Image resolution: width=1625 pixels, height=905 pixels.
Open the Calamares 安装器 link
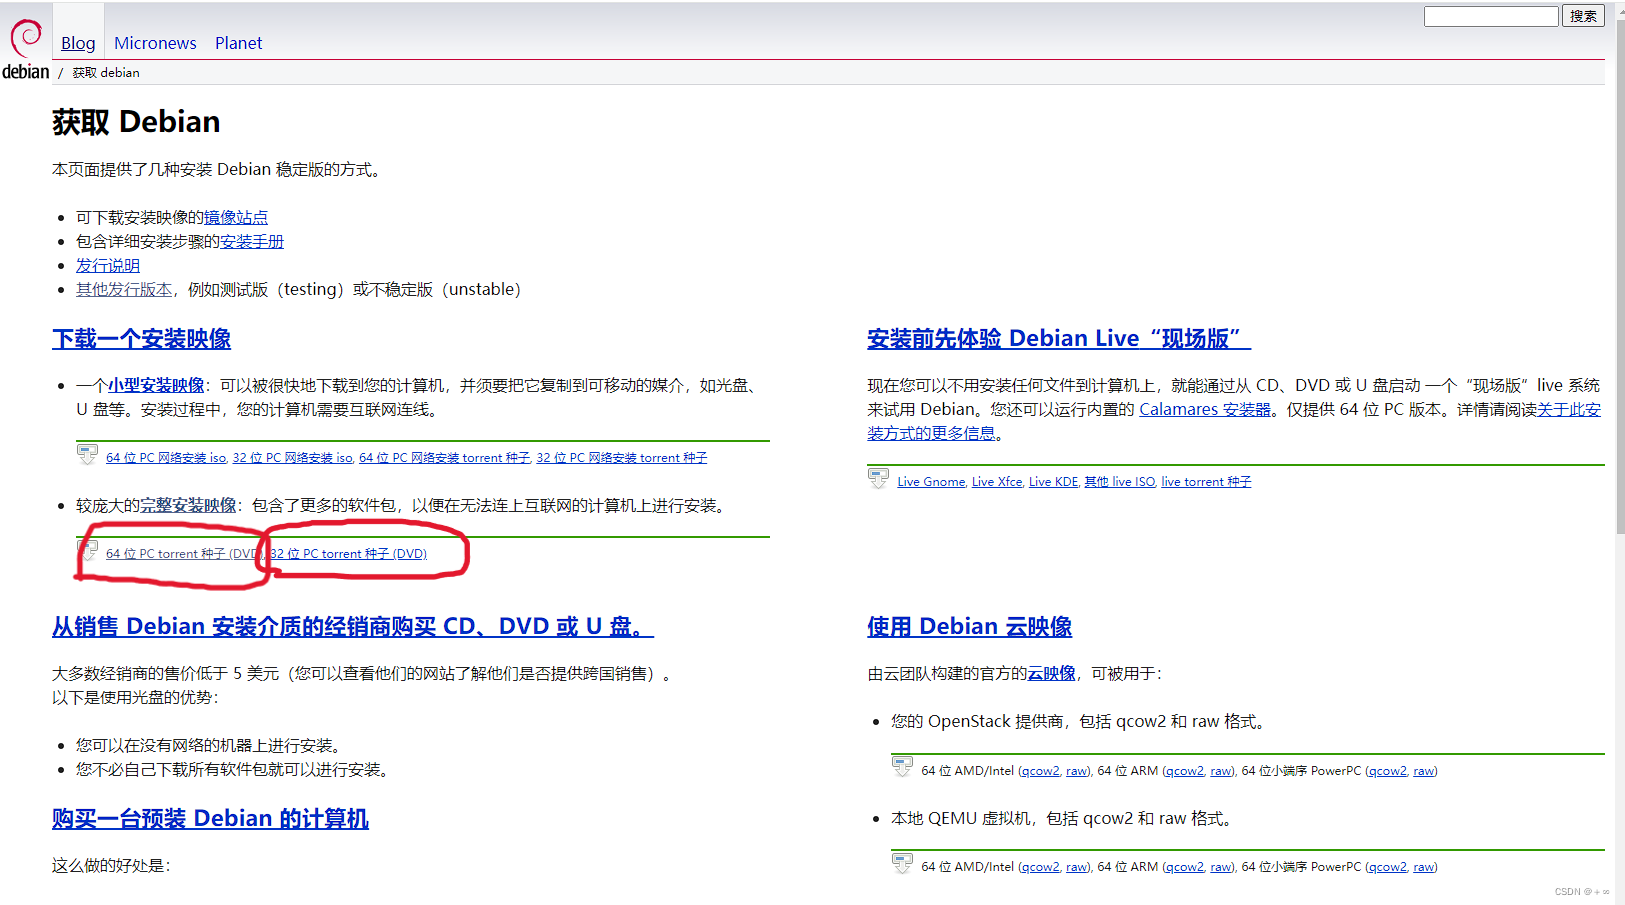tap(1205, 409)
